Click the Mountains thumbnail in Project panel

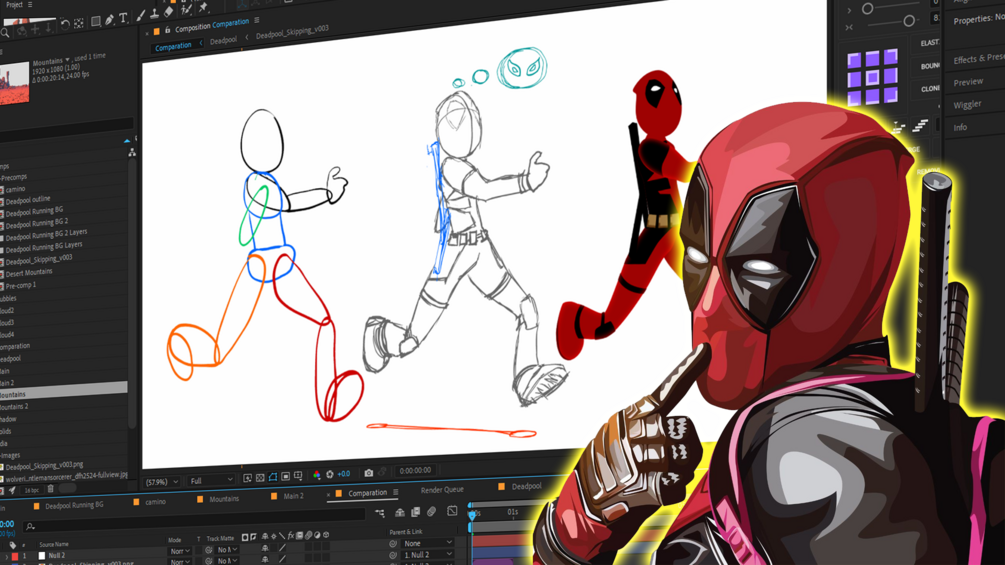15,83
